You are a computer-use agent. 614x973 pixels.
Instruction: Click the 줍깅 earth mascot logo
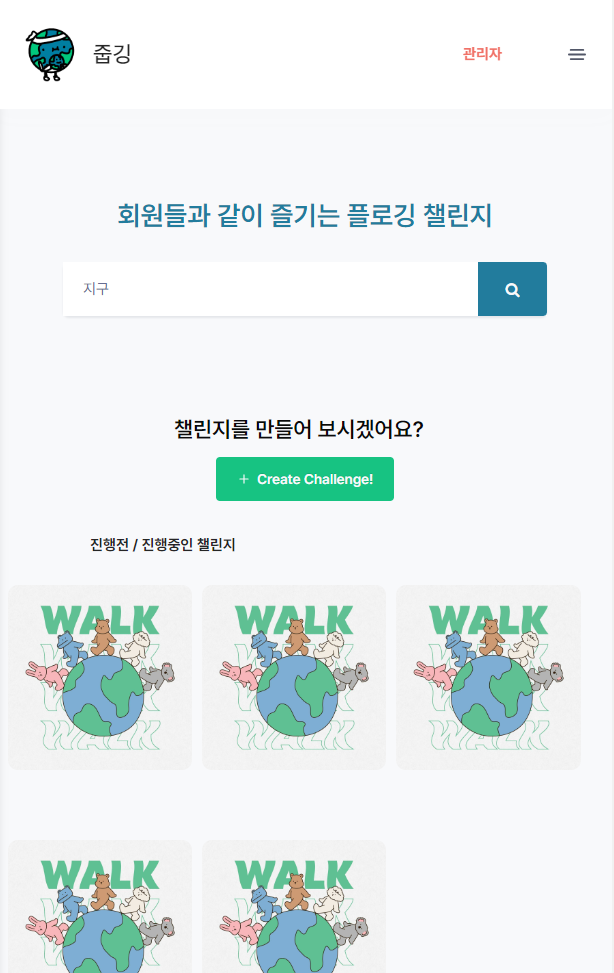[x=50, y=55]
